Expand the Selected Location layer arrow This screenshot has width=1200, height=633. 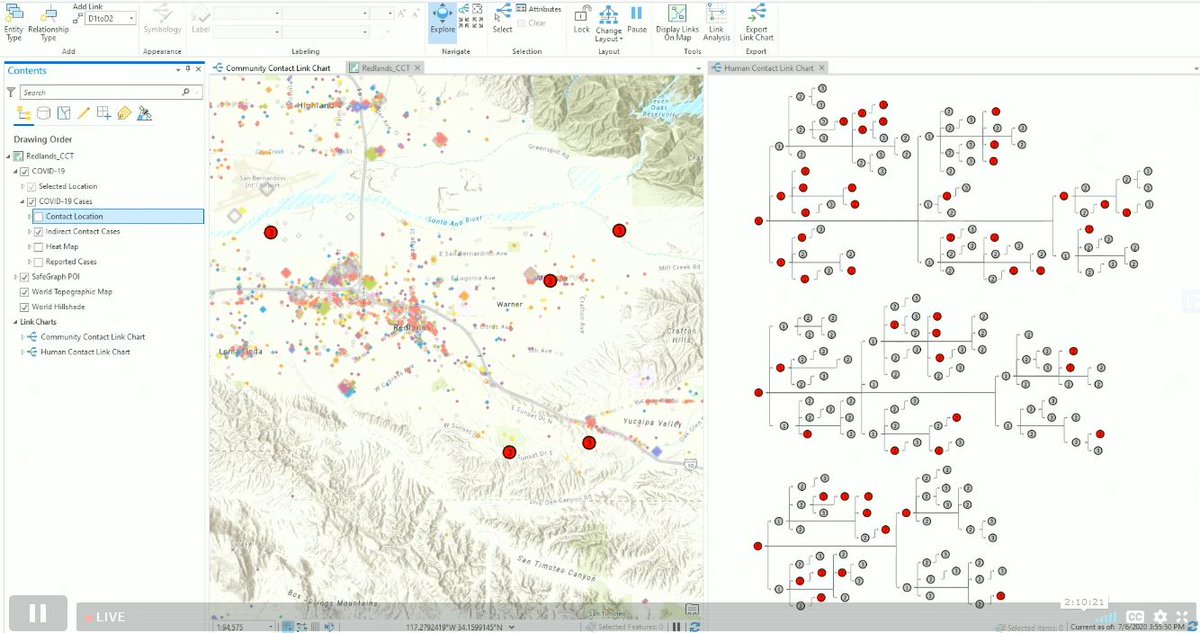(22, 186)
